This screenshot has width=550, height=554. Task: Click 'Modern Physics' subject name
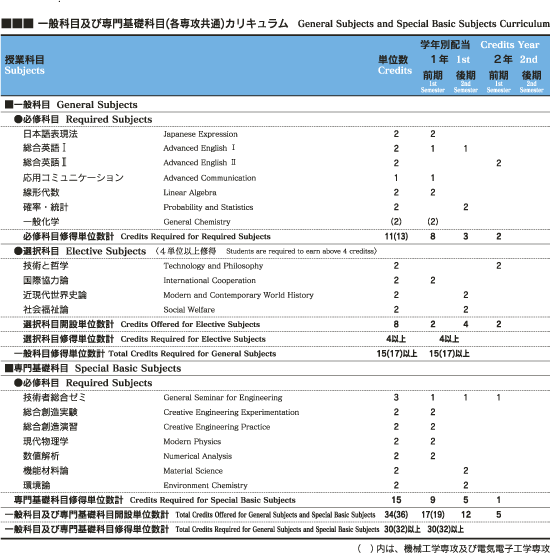[192, 442]
